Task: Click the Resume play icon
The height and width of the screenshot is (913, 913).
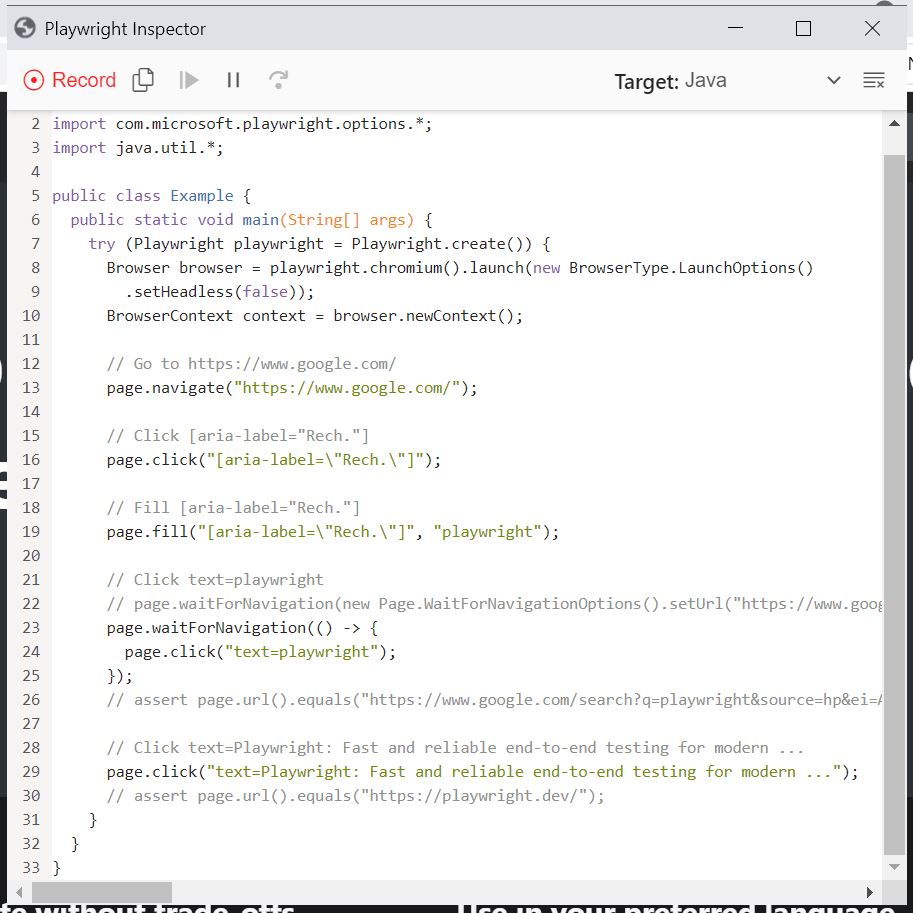Action: click(x=189, y=80)
